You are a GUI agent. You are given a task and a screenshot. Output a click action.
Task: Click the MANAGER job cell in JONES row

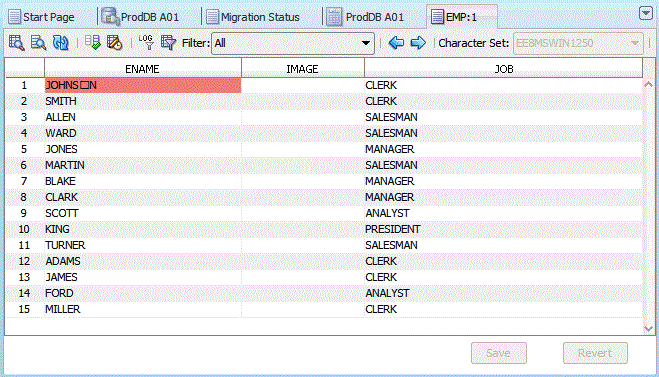[x=503, y=149]
